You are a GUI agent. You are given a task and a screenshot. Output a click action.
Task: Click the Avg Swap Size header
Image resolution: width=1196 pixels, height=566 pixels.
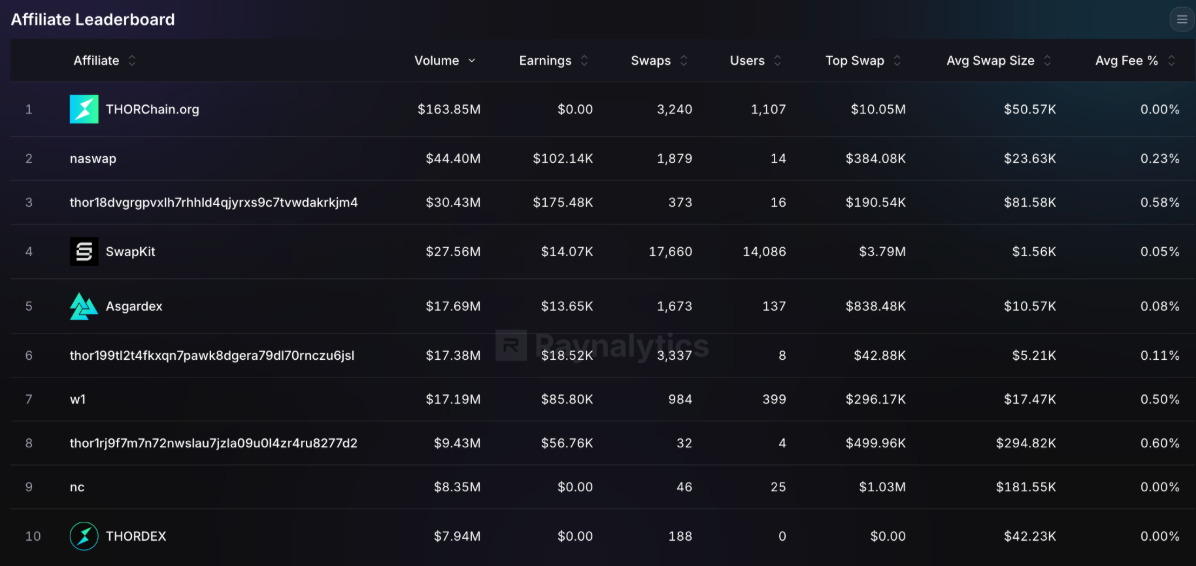pos(991,61)
